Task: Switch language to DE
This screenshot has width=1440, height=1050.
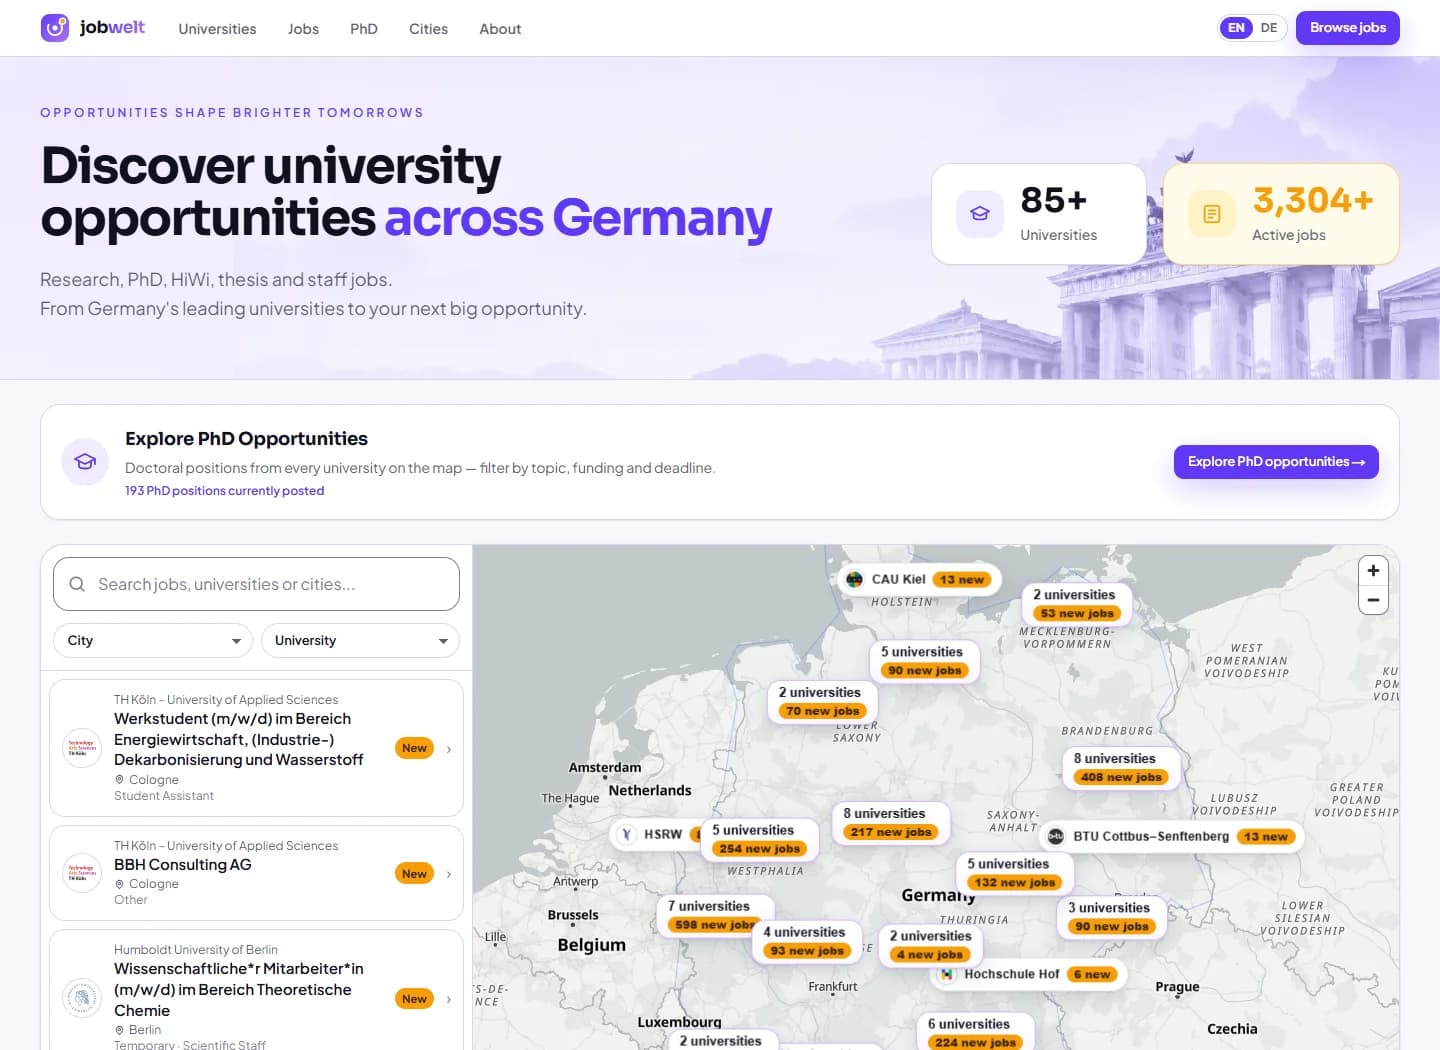Action: 1269,28
